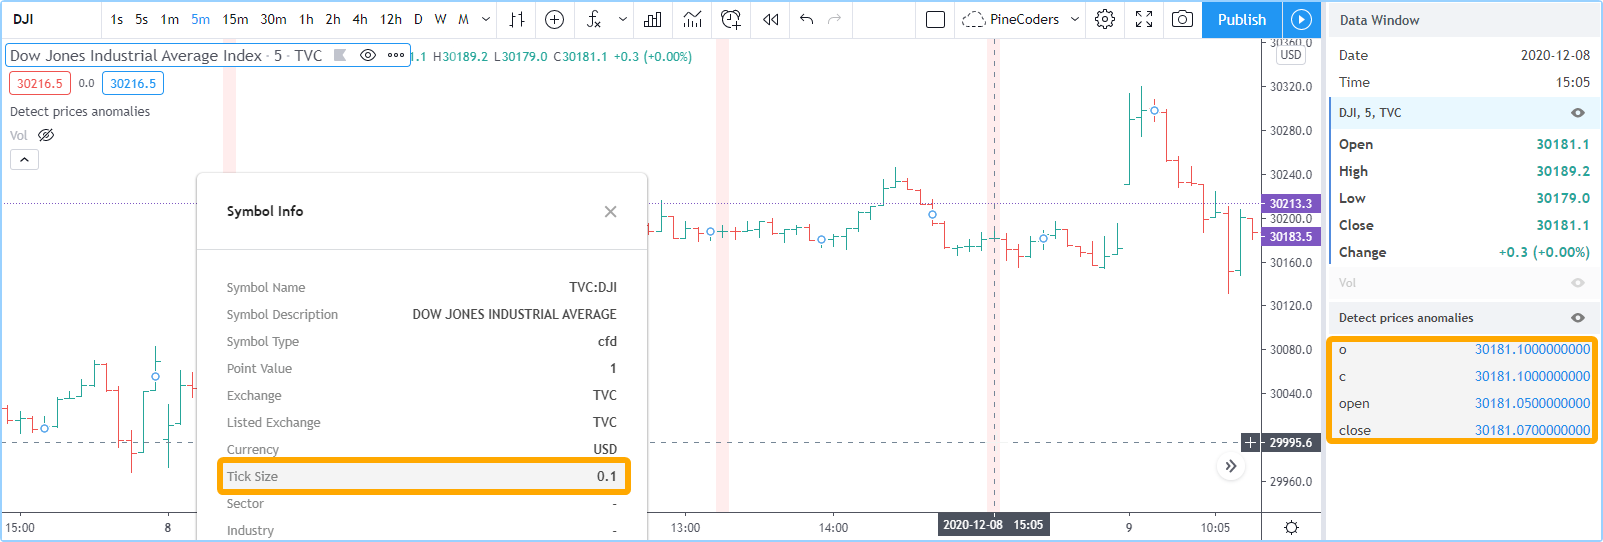Screen dimensions: 1603x542
Task: Expand the time interval dropdown arrow
Action: (x=486, y=20)
